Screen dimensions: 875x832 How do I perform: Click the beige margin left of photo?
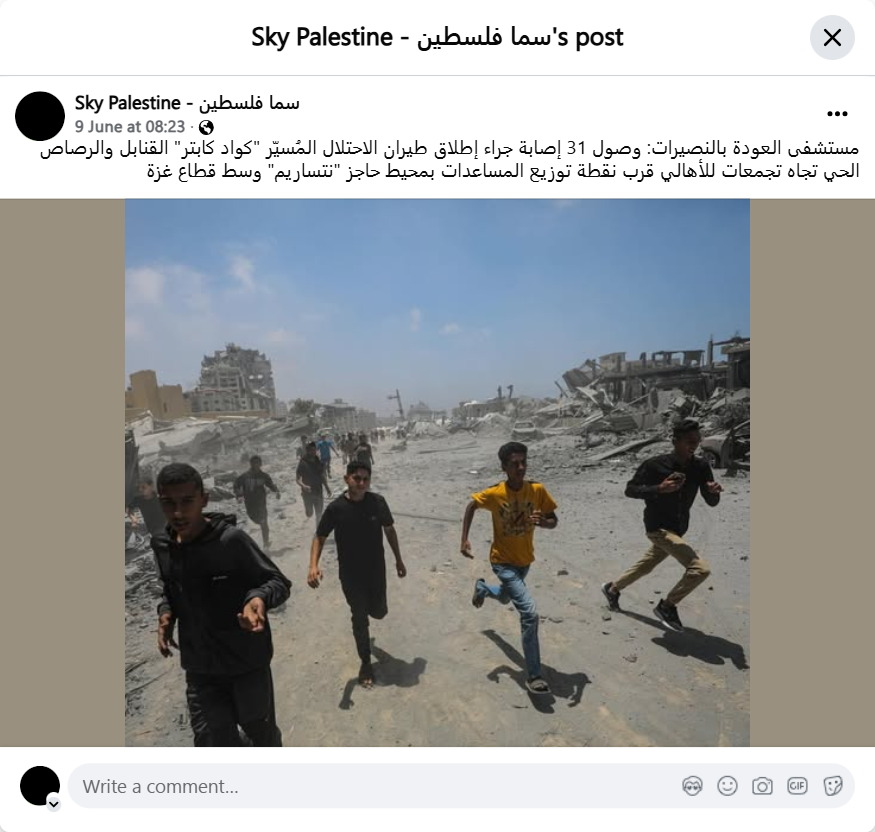(x=62, y=473)
